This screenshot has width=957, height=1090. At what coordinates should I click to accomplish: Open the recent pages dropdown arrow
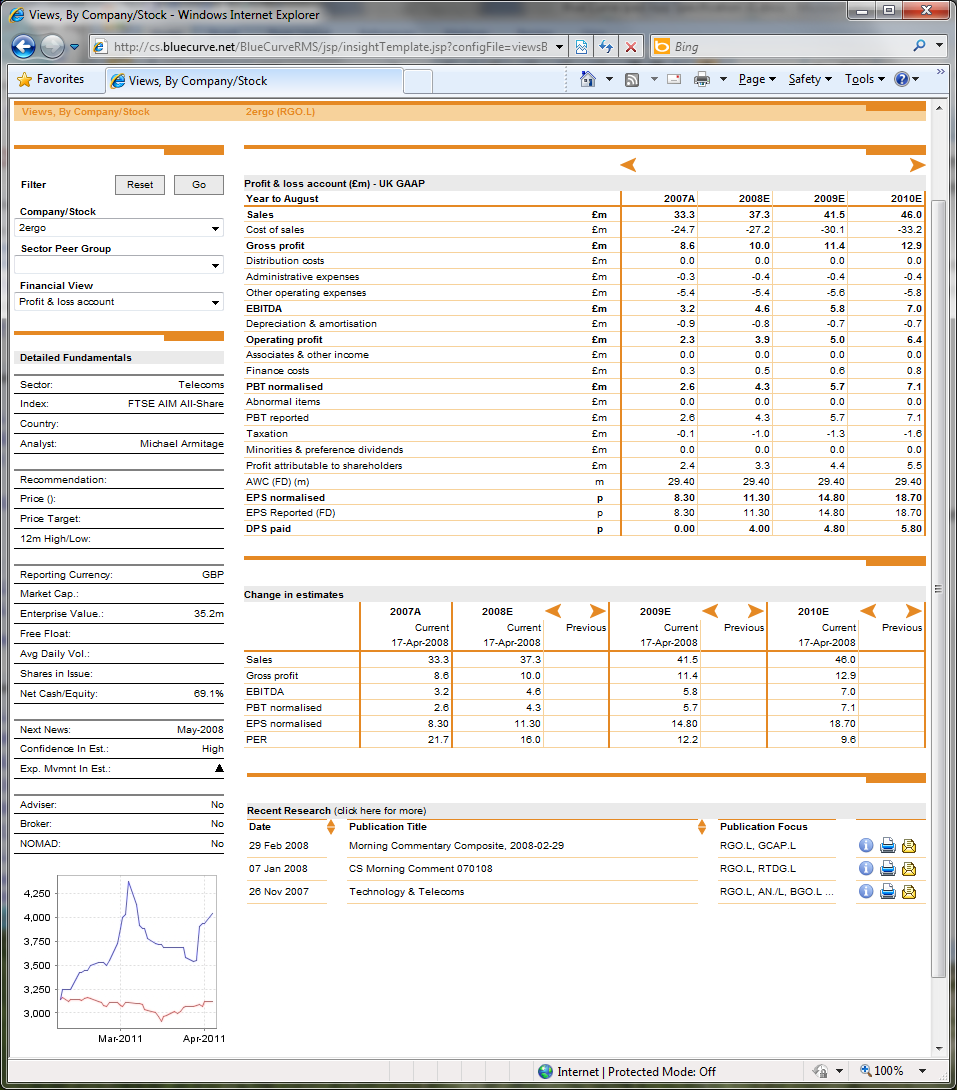(x=74, y=47)
